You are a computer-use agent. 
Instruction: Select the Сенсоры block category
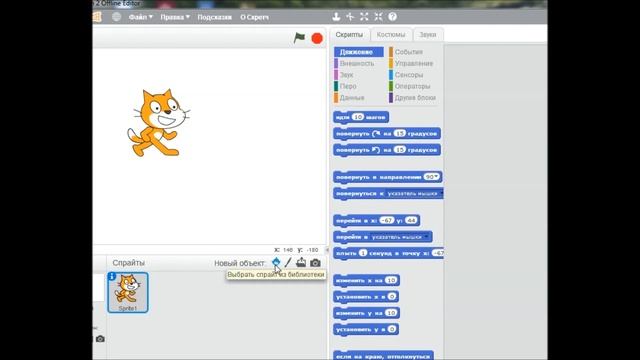pyautogui.click(x=409, y=75)
